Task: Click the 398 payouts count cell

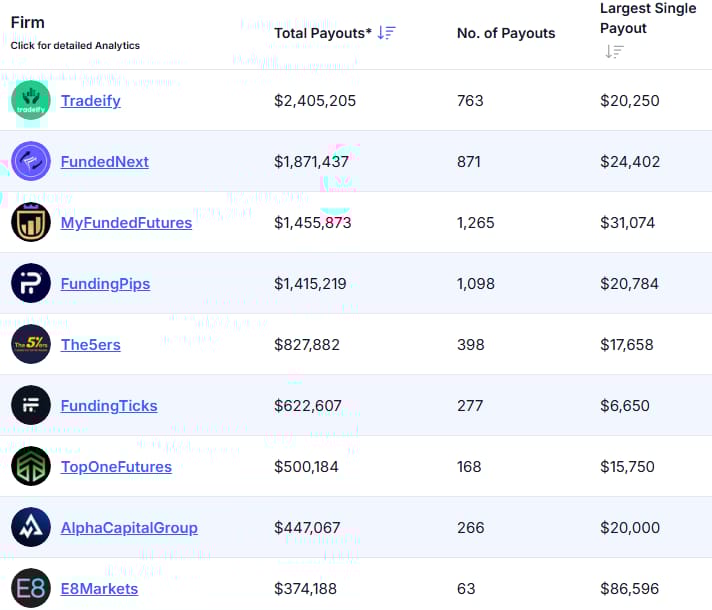Action: [x=471, y=345]
